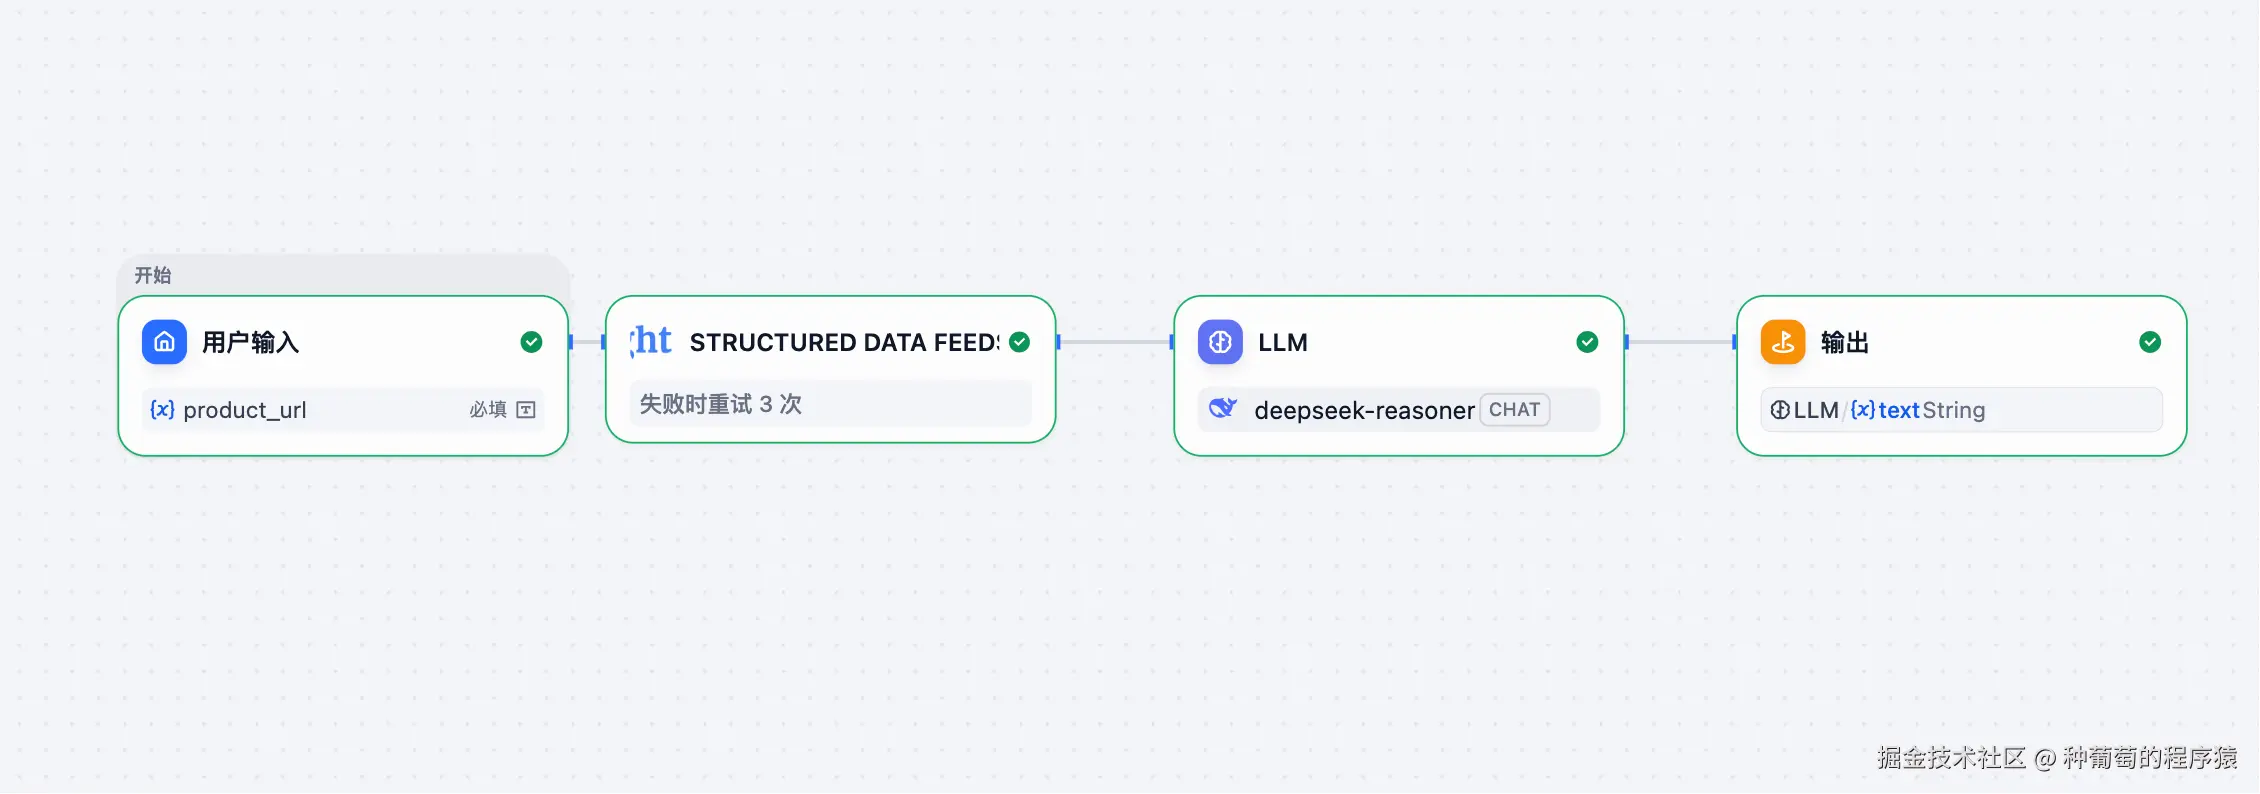The height and width of the screenshot is (794, 2260).
Task: Click the purple LLM node icon
Action: (x=1220, y=342)
